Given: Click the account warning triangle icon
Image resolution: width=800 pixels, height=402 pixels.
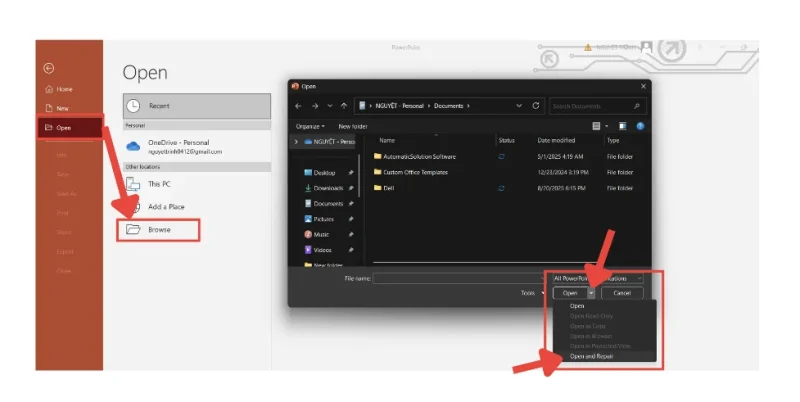Looking at the screenshot, I should tap(588, 47).
